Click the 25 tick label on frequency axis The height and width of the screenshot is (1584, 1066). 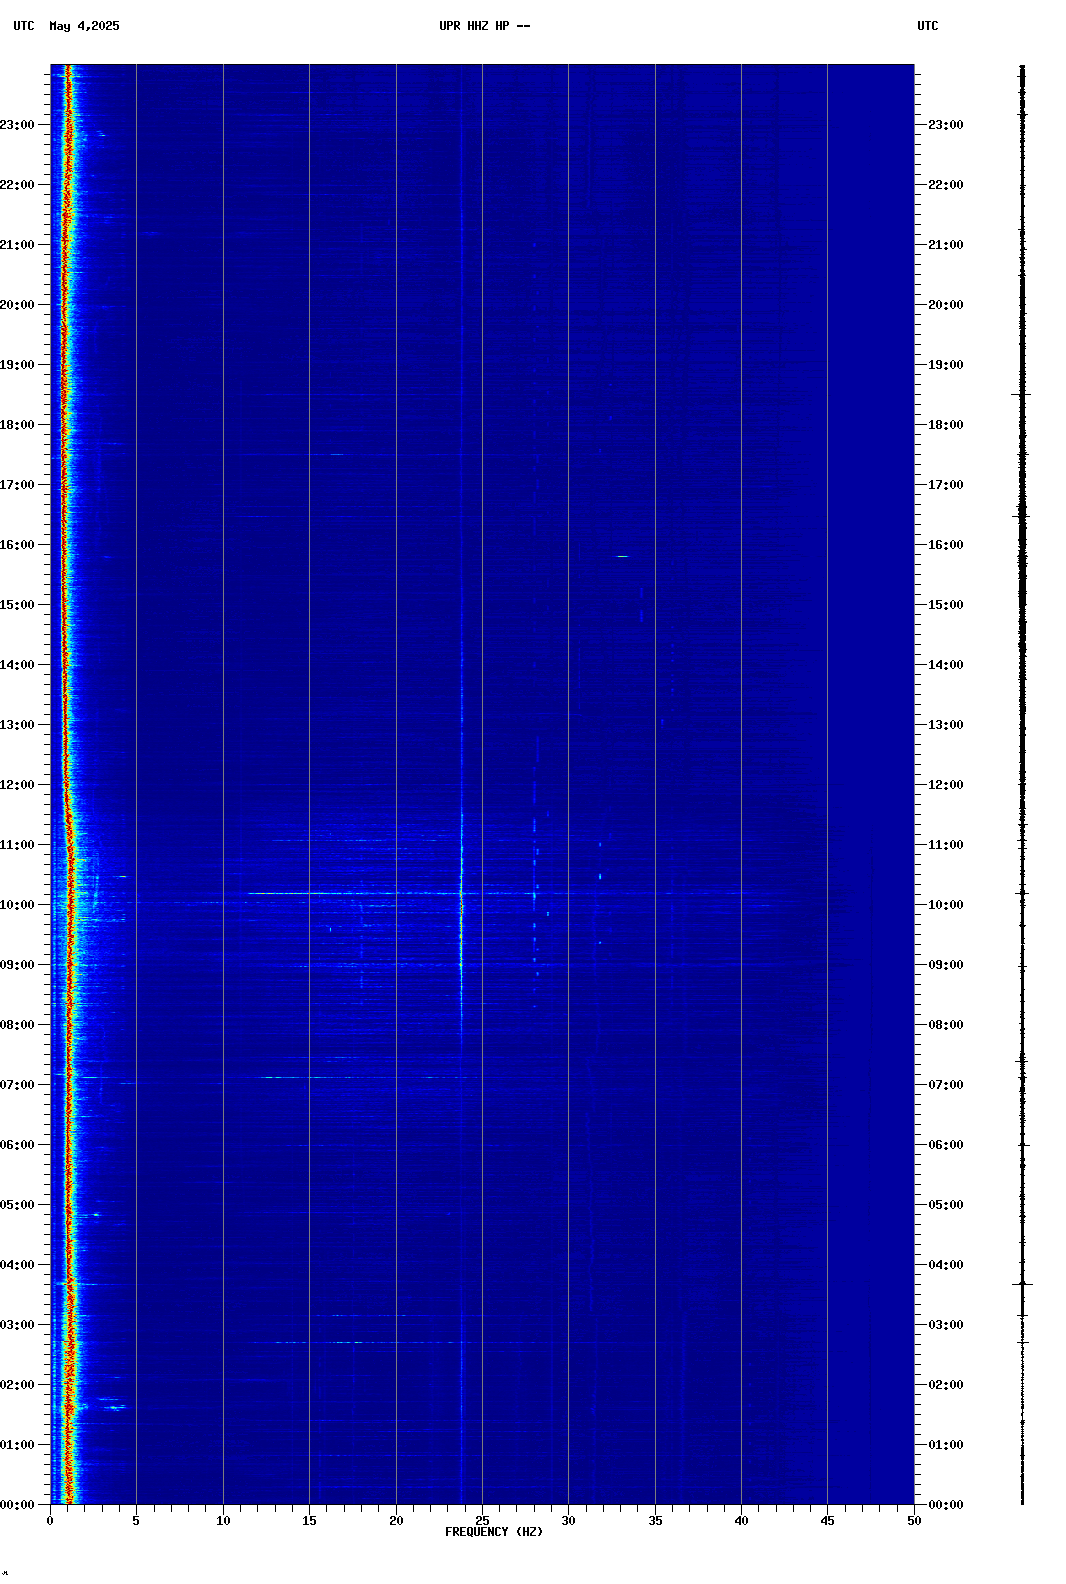[x=482, y=1521]
